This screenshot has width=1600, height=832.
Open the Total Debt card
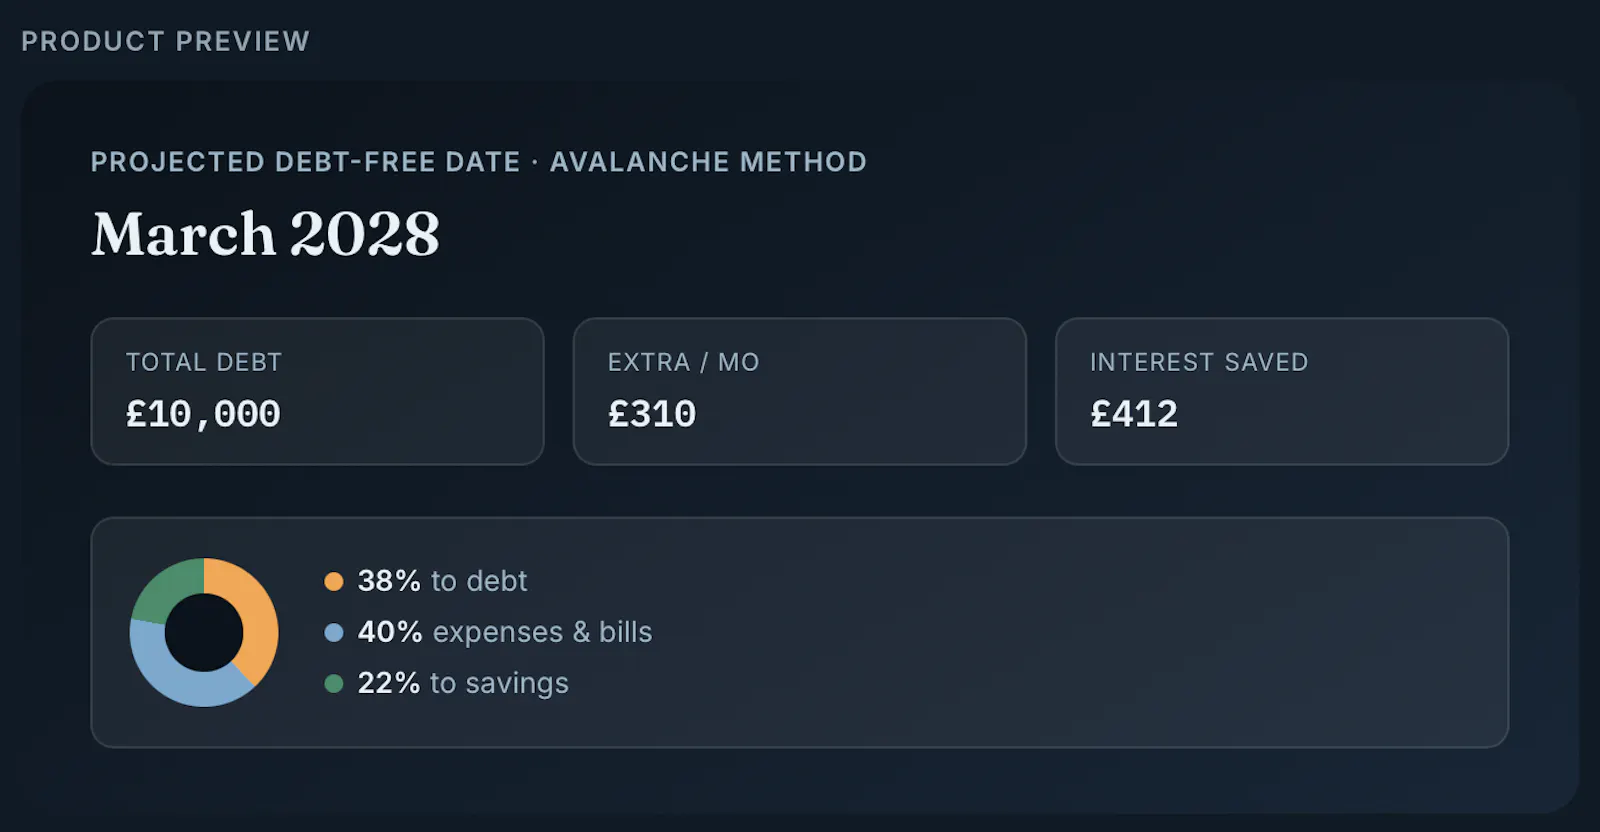pos(317,391)
